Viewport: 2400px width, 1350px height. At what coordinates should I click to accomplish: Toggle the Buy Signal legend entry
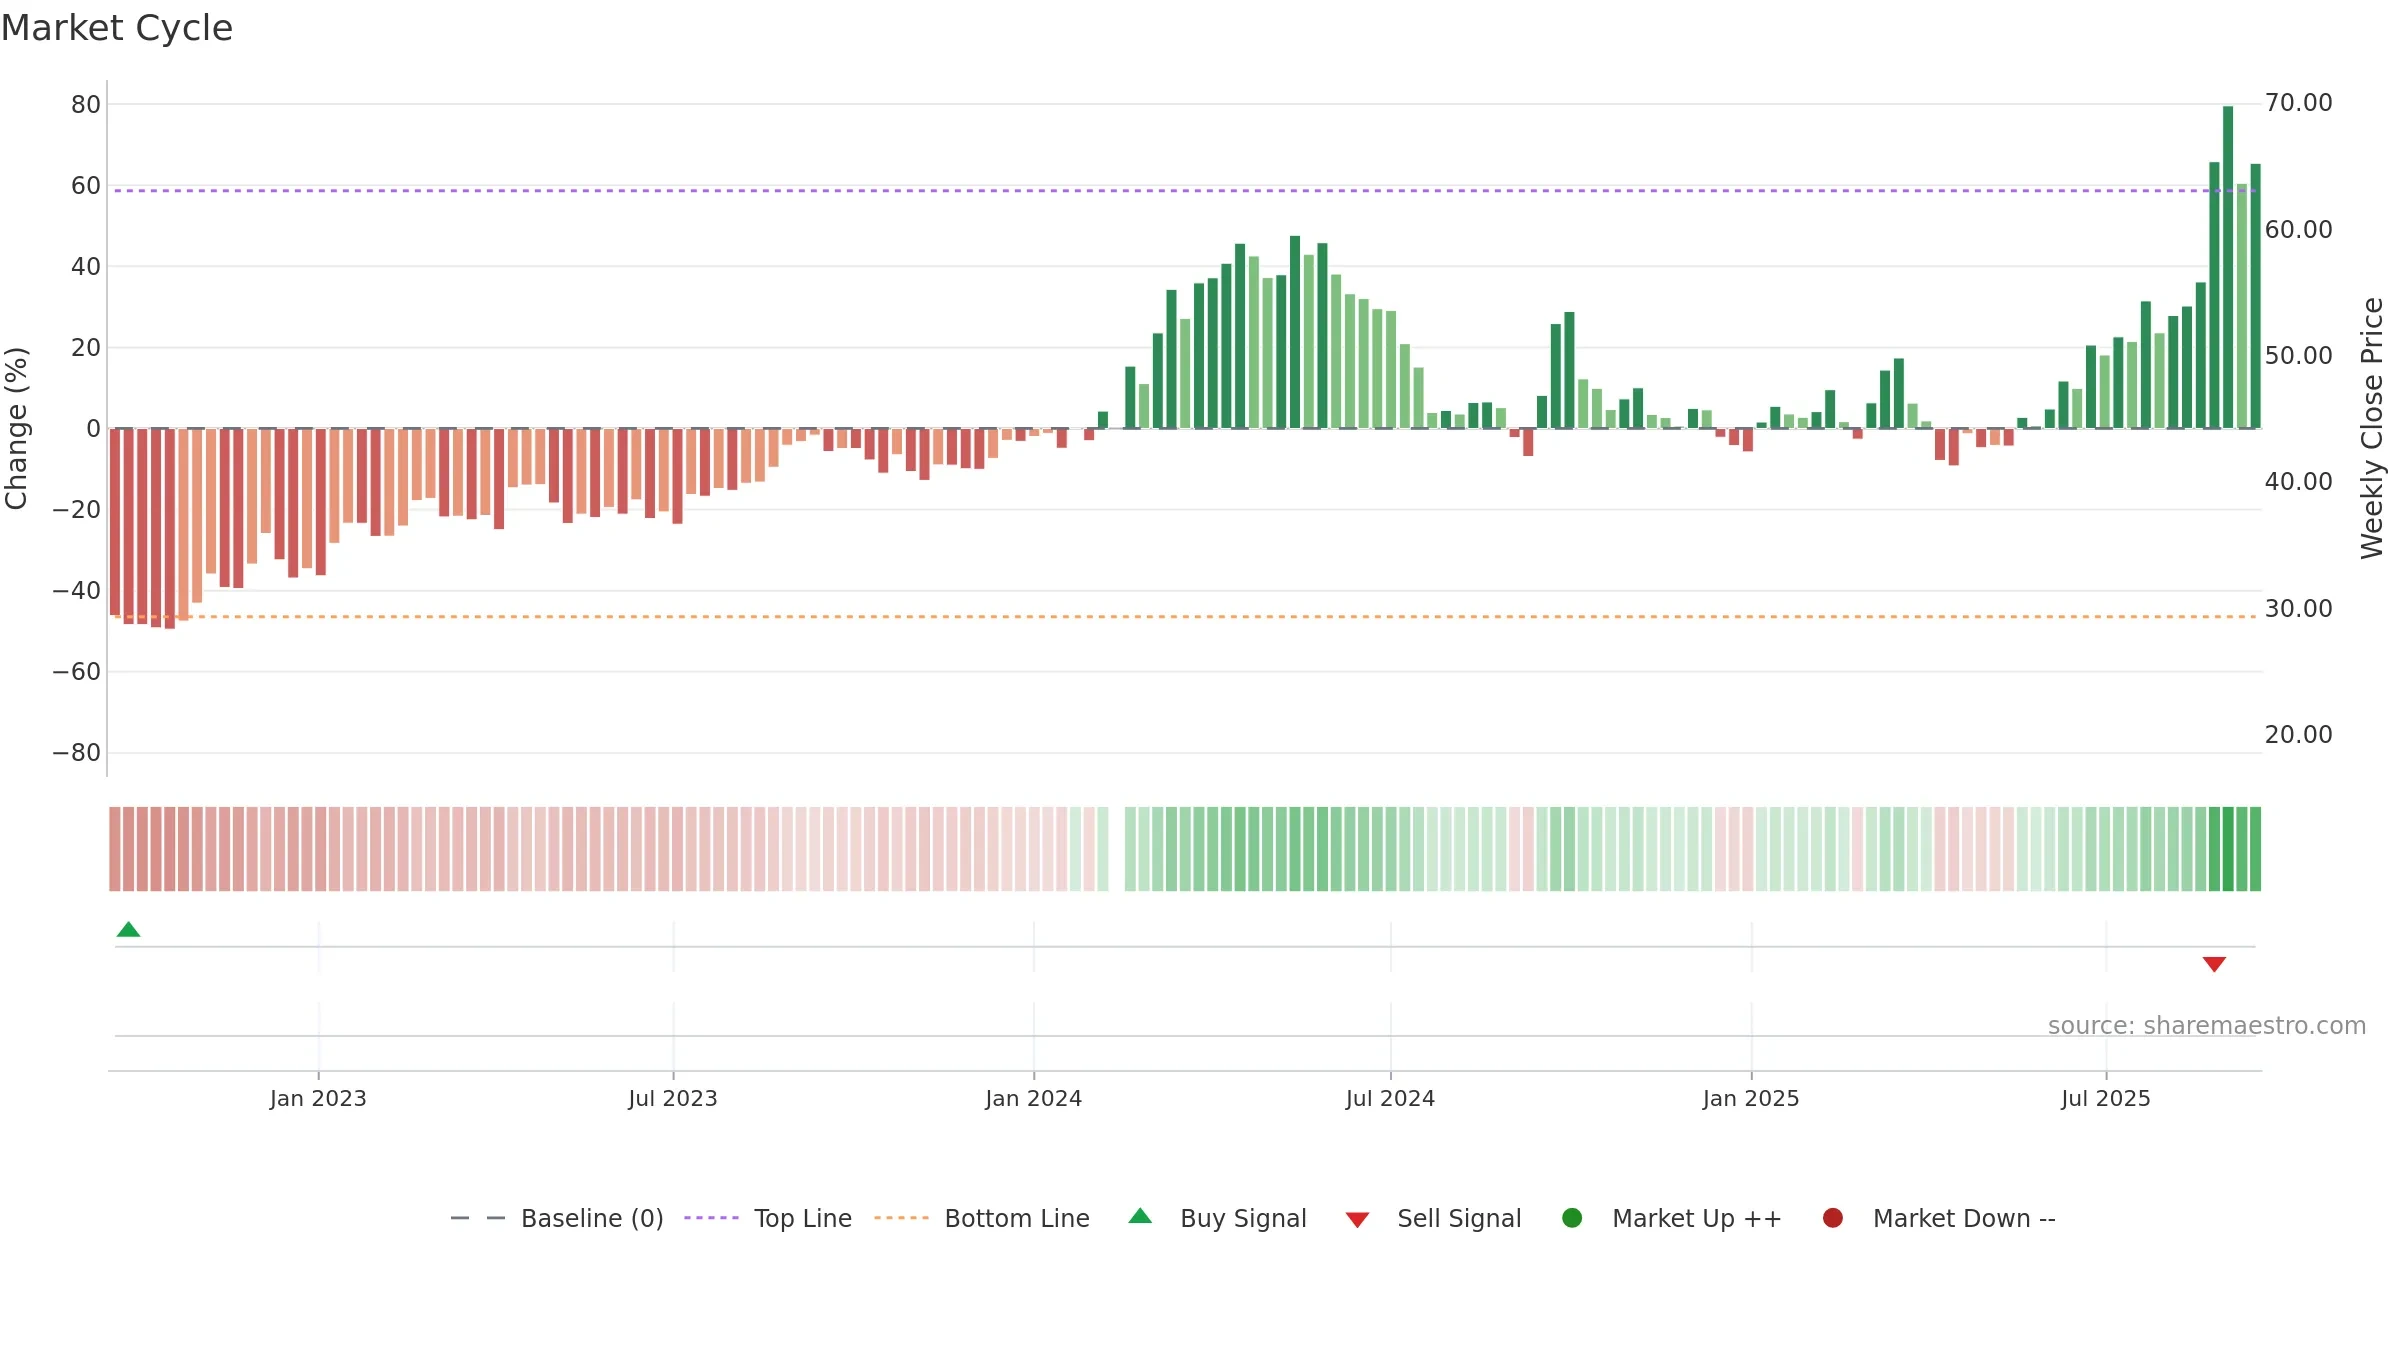pos(1217,1218)
